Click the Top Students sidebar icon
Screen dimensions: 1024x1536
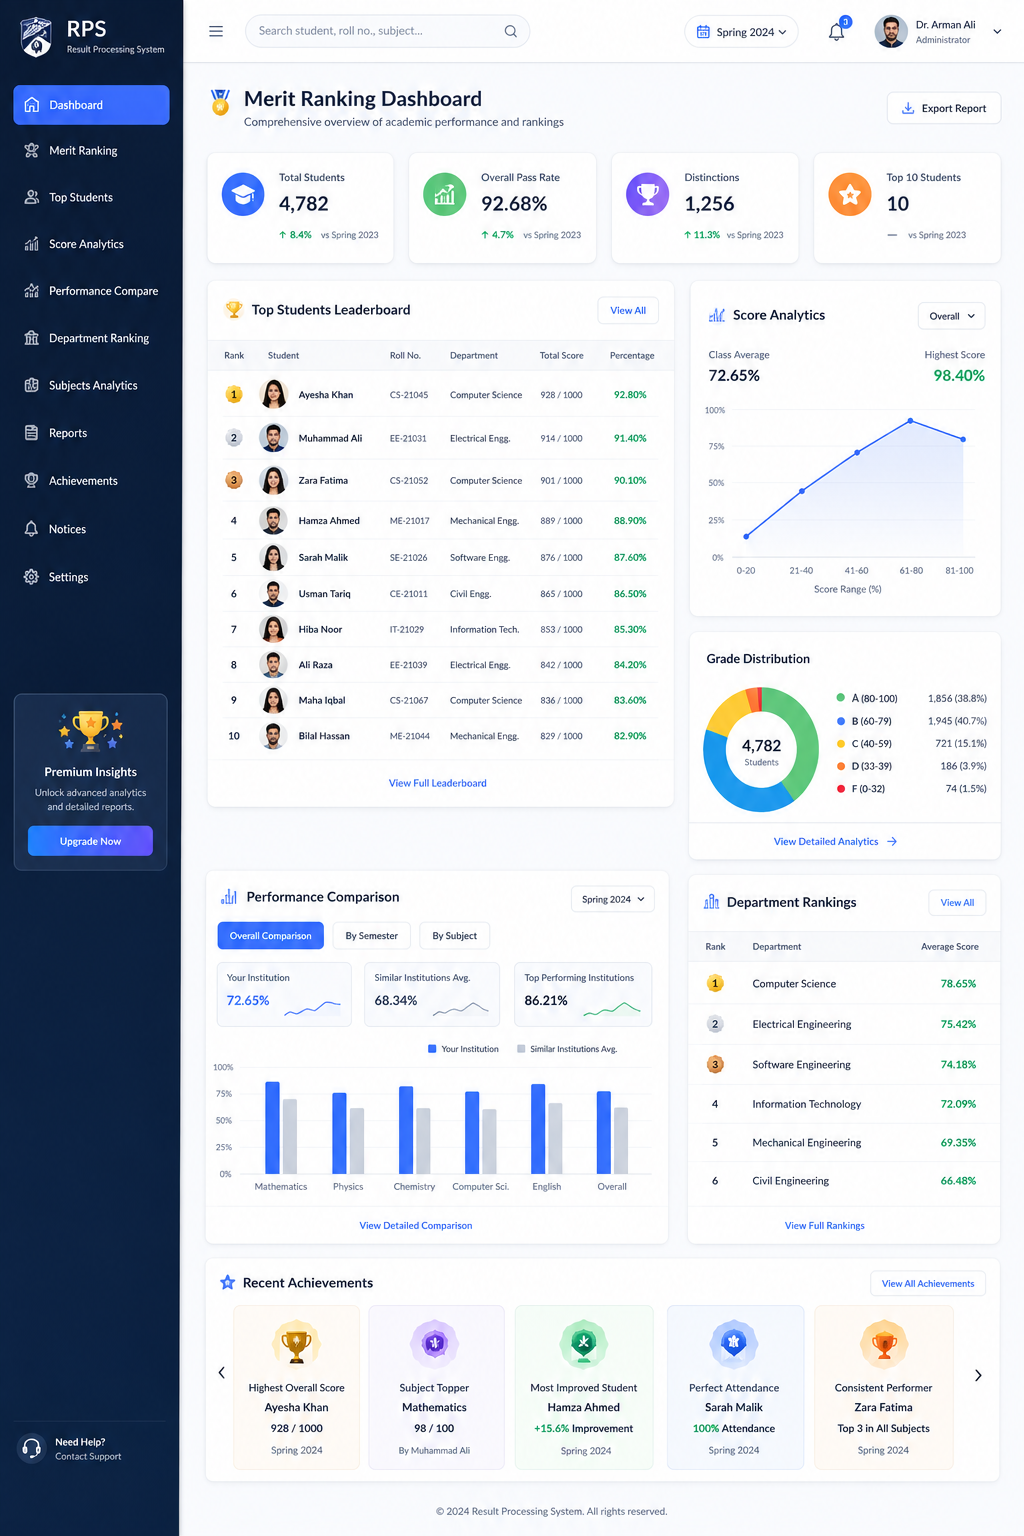[32, 197]
